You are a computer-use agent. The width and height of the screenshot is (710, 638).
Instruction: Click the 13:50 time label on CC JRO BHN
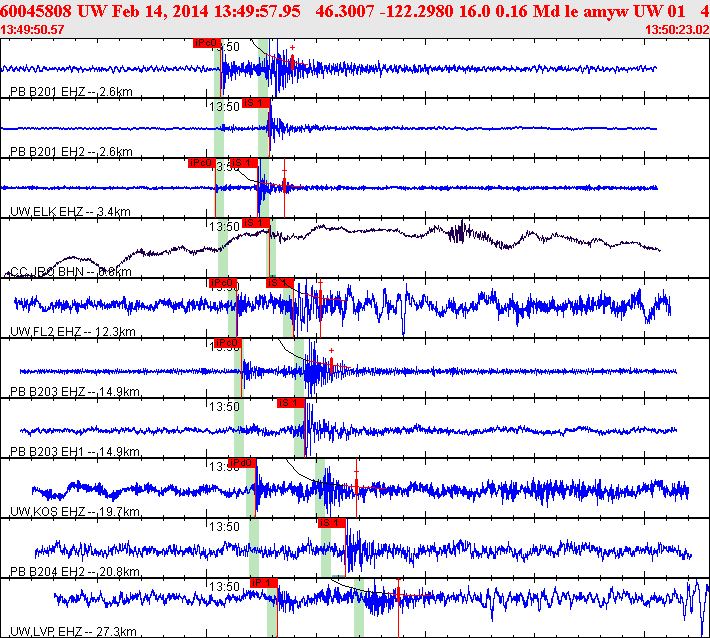click(x=224, y=226)
